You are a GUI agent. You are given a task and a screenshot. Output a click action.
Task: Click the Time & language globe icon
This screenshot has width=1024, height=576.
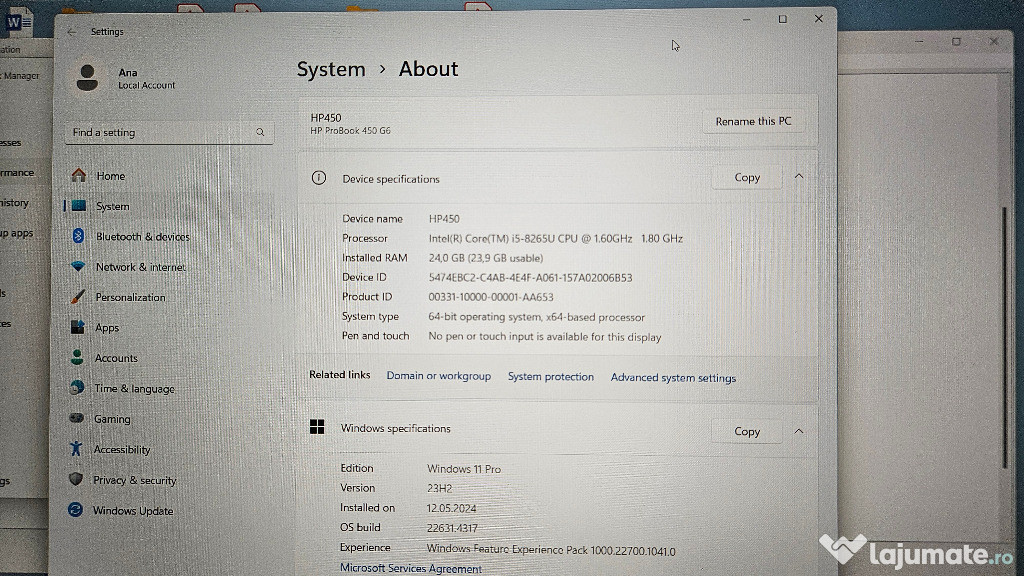coord(77,388)
